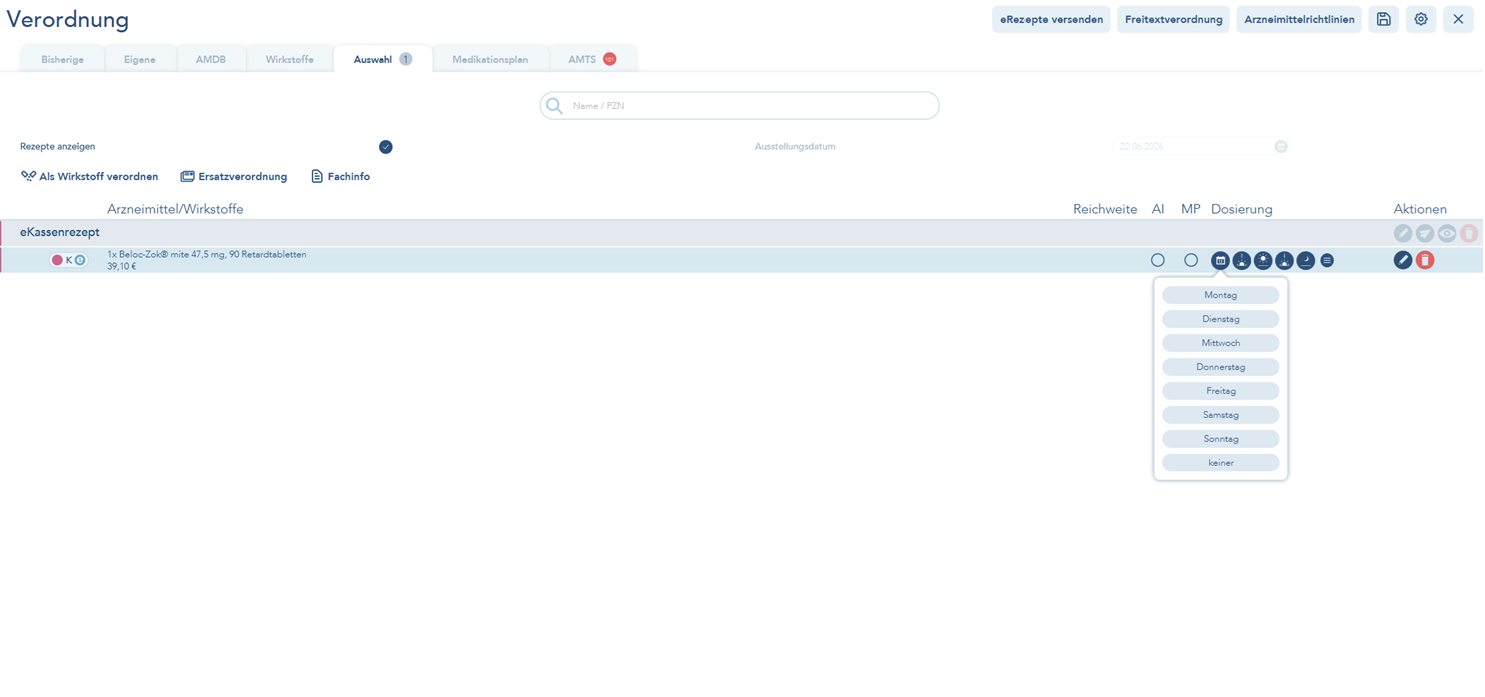
Task: Choose Mittwoch from the weekday dropdown
Action: tap(1221, 343)
